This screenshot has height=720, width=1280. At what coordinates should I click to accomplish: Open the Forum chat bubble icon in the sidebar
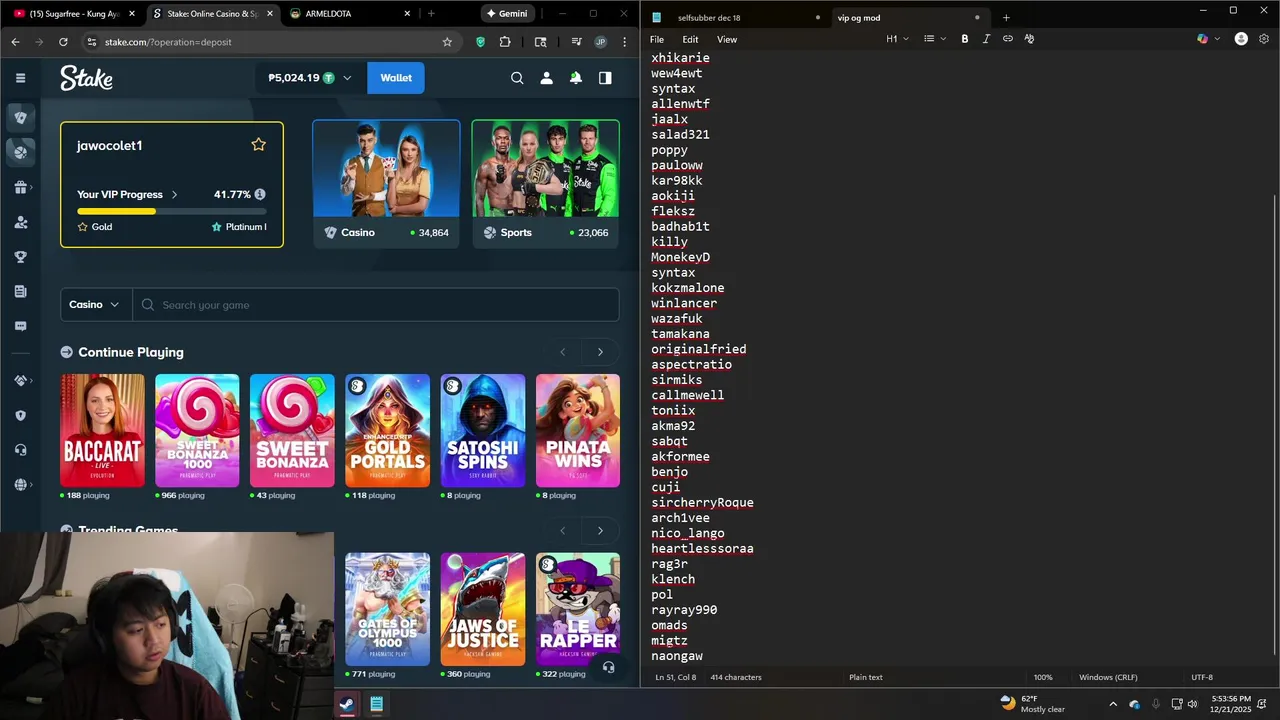click(x=20, y=326)
